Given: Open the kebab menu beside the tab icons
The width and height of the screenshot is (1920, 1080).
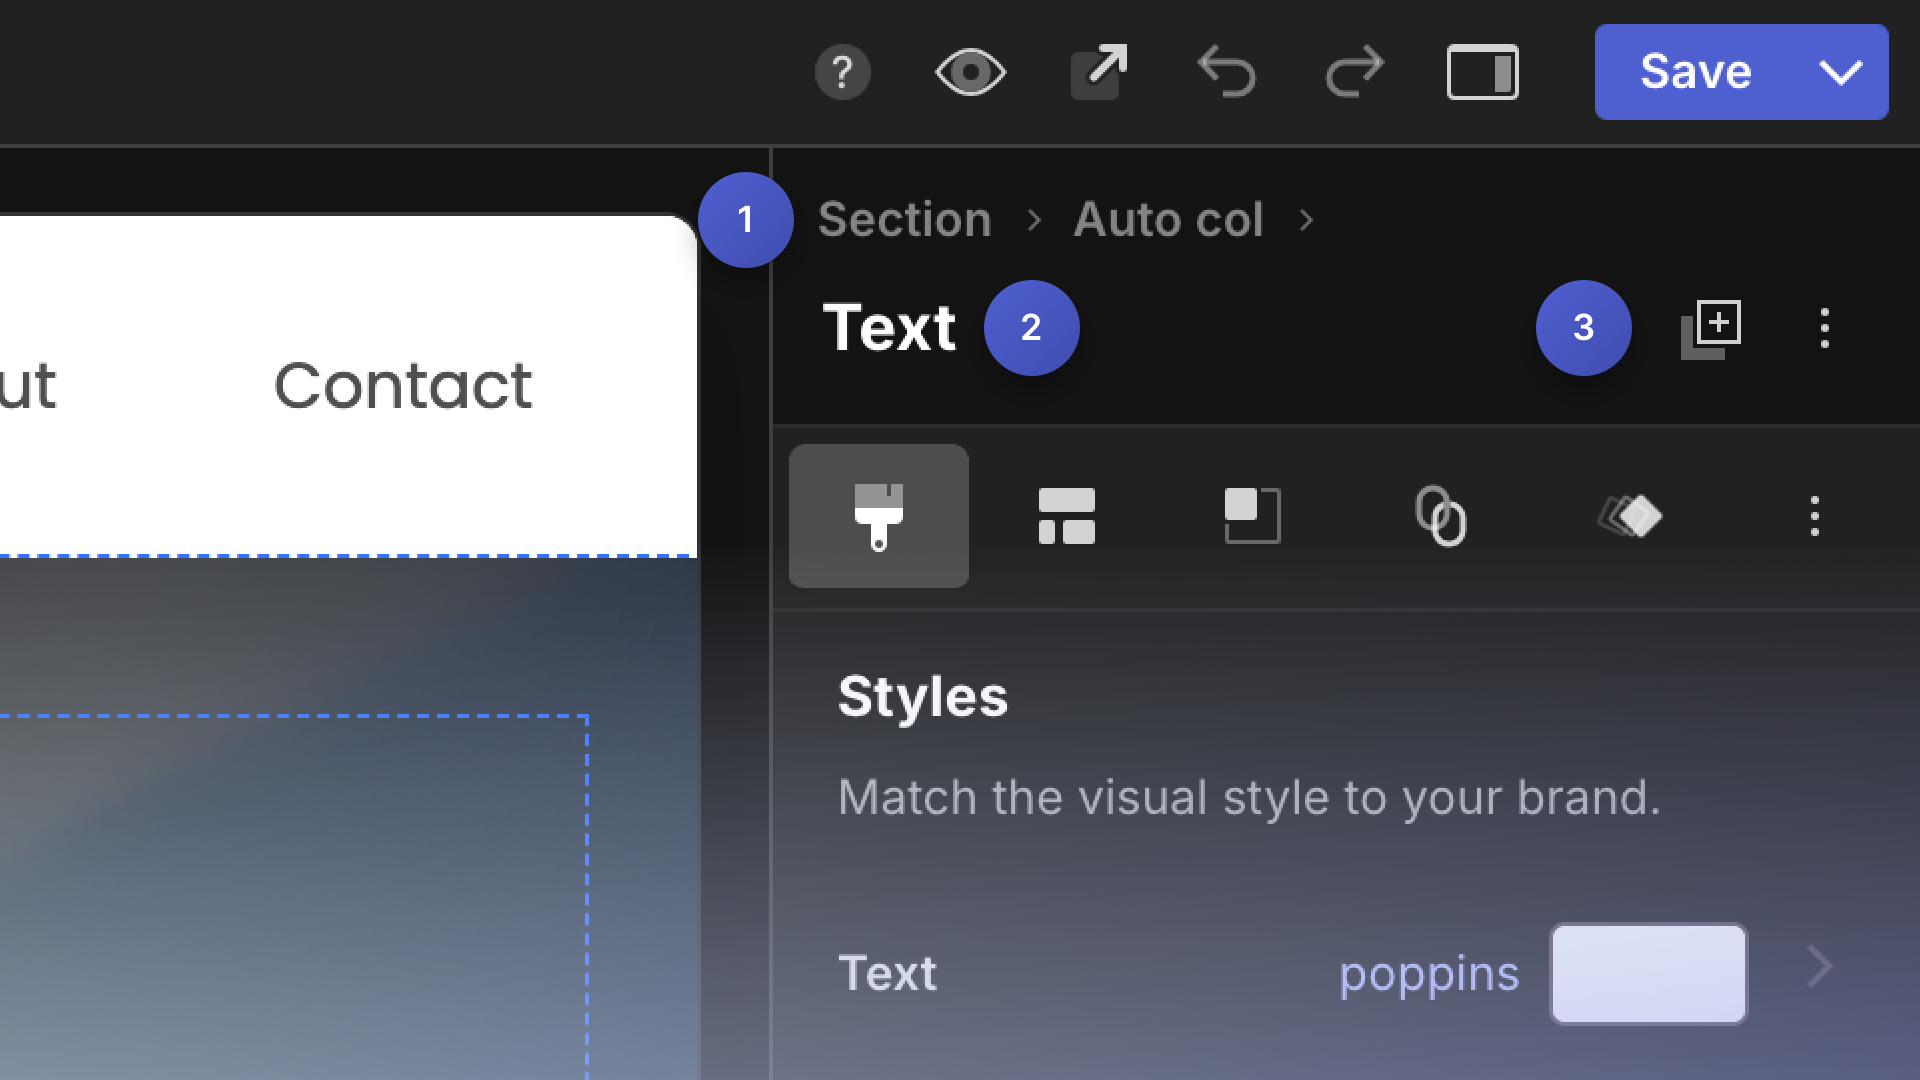Looking at the screenshot, I should pos(1814,516).
